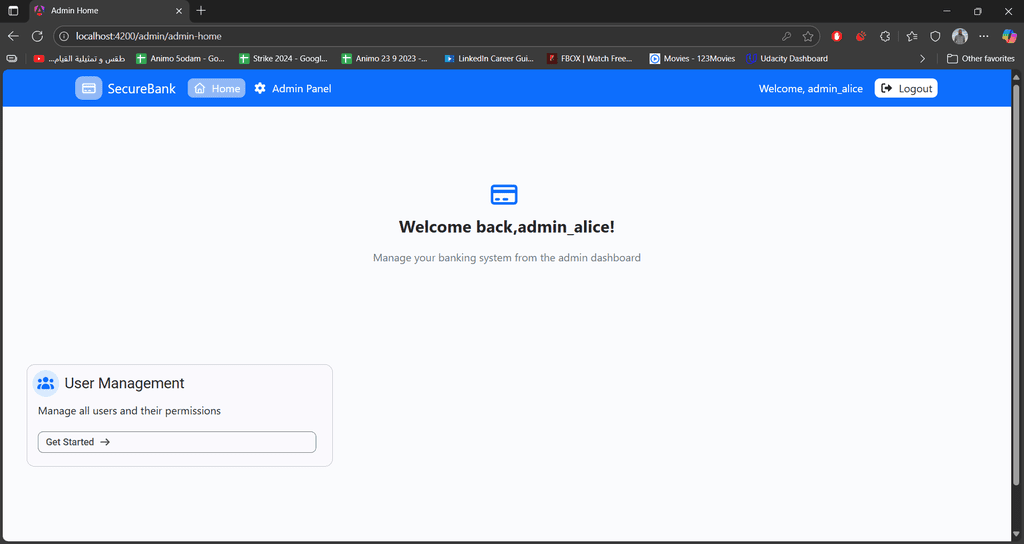Click the page vertical scrollbar
The image size is (1024, 544).
pyautogui.click(x=1016, y=285)
